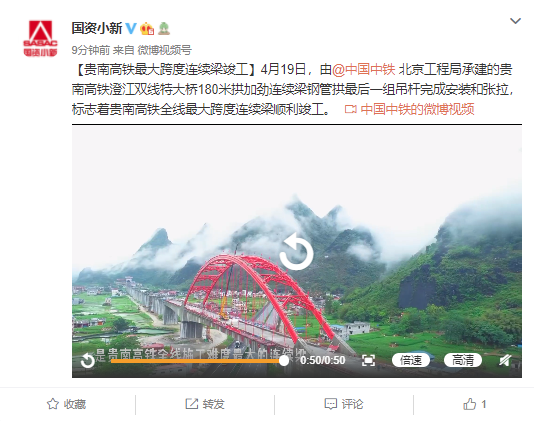Open the 中国中铁的微博视频 link
The width and height of the screenshot is (534, 421).
coord(410,109)
